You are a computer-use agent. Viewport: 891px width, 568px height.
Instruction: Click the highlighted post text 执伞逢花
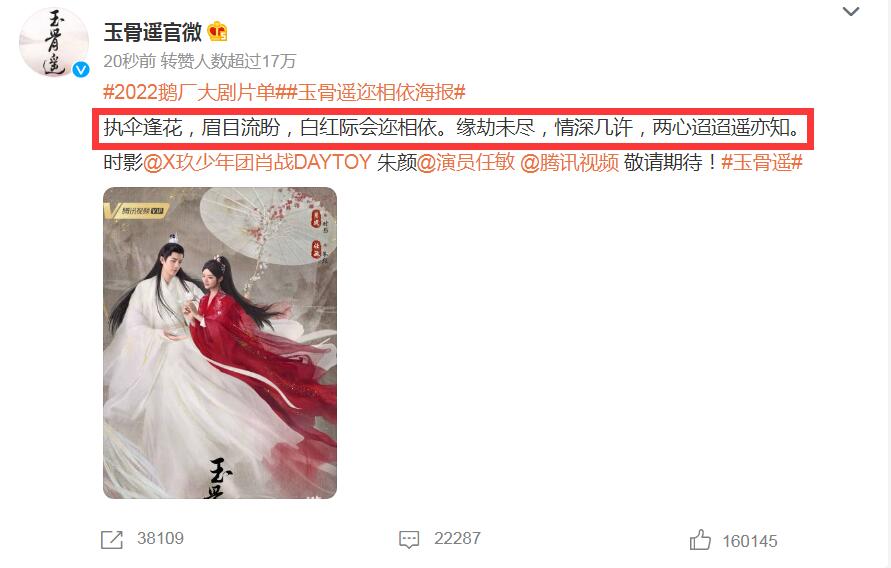(x=143, y=128)
